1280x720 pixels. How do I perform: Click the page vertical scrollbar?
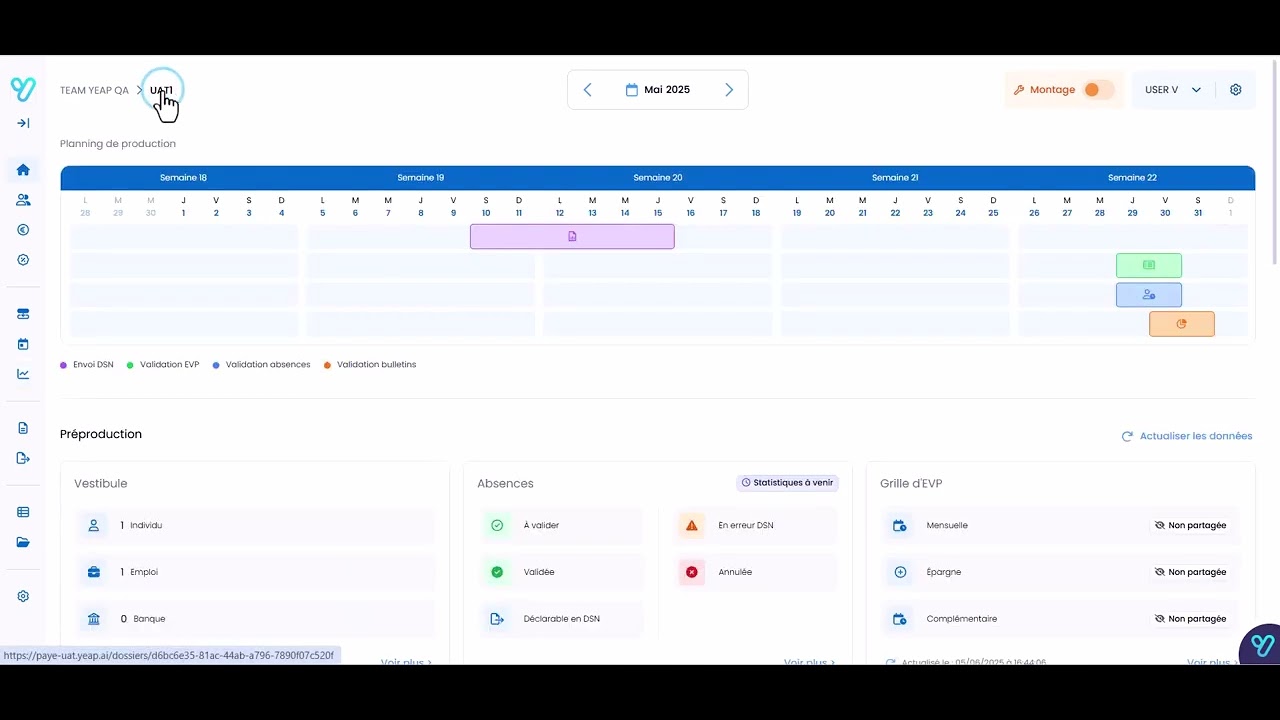tap(1275, 160)
